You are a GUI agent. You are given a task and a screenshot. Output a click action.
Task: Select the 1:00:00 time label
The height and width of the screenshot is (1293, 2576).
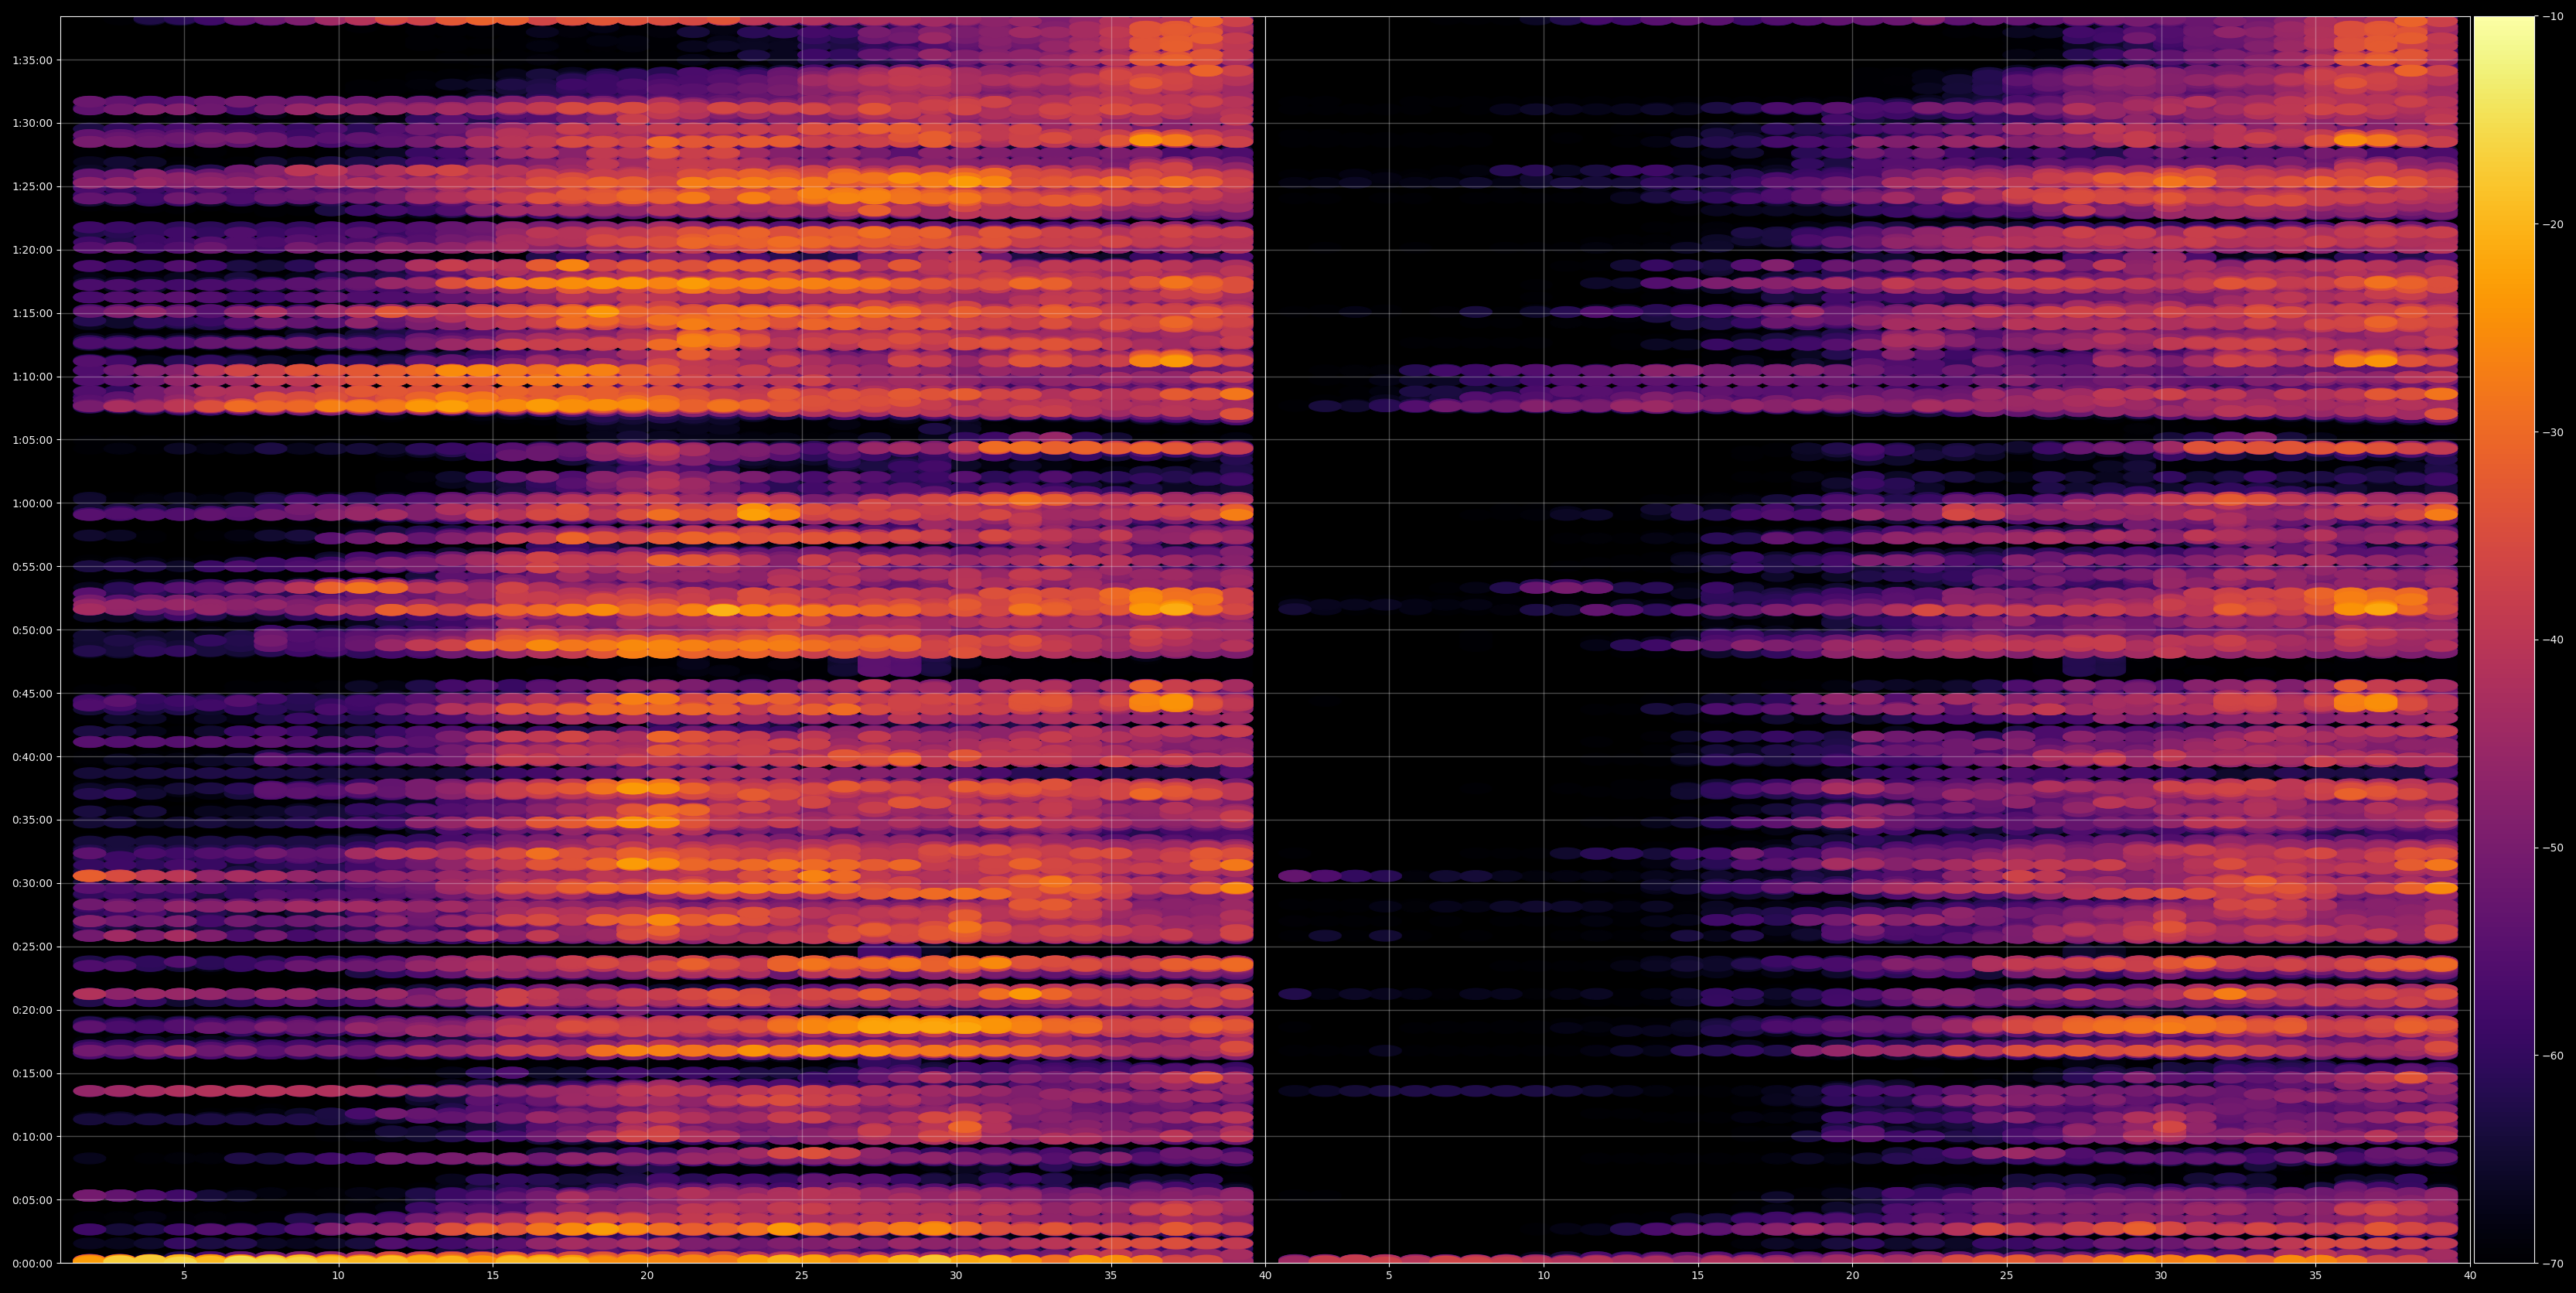tap(32, 503)
